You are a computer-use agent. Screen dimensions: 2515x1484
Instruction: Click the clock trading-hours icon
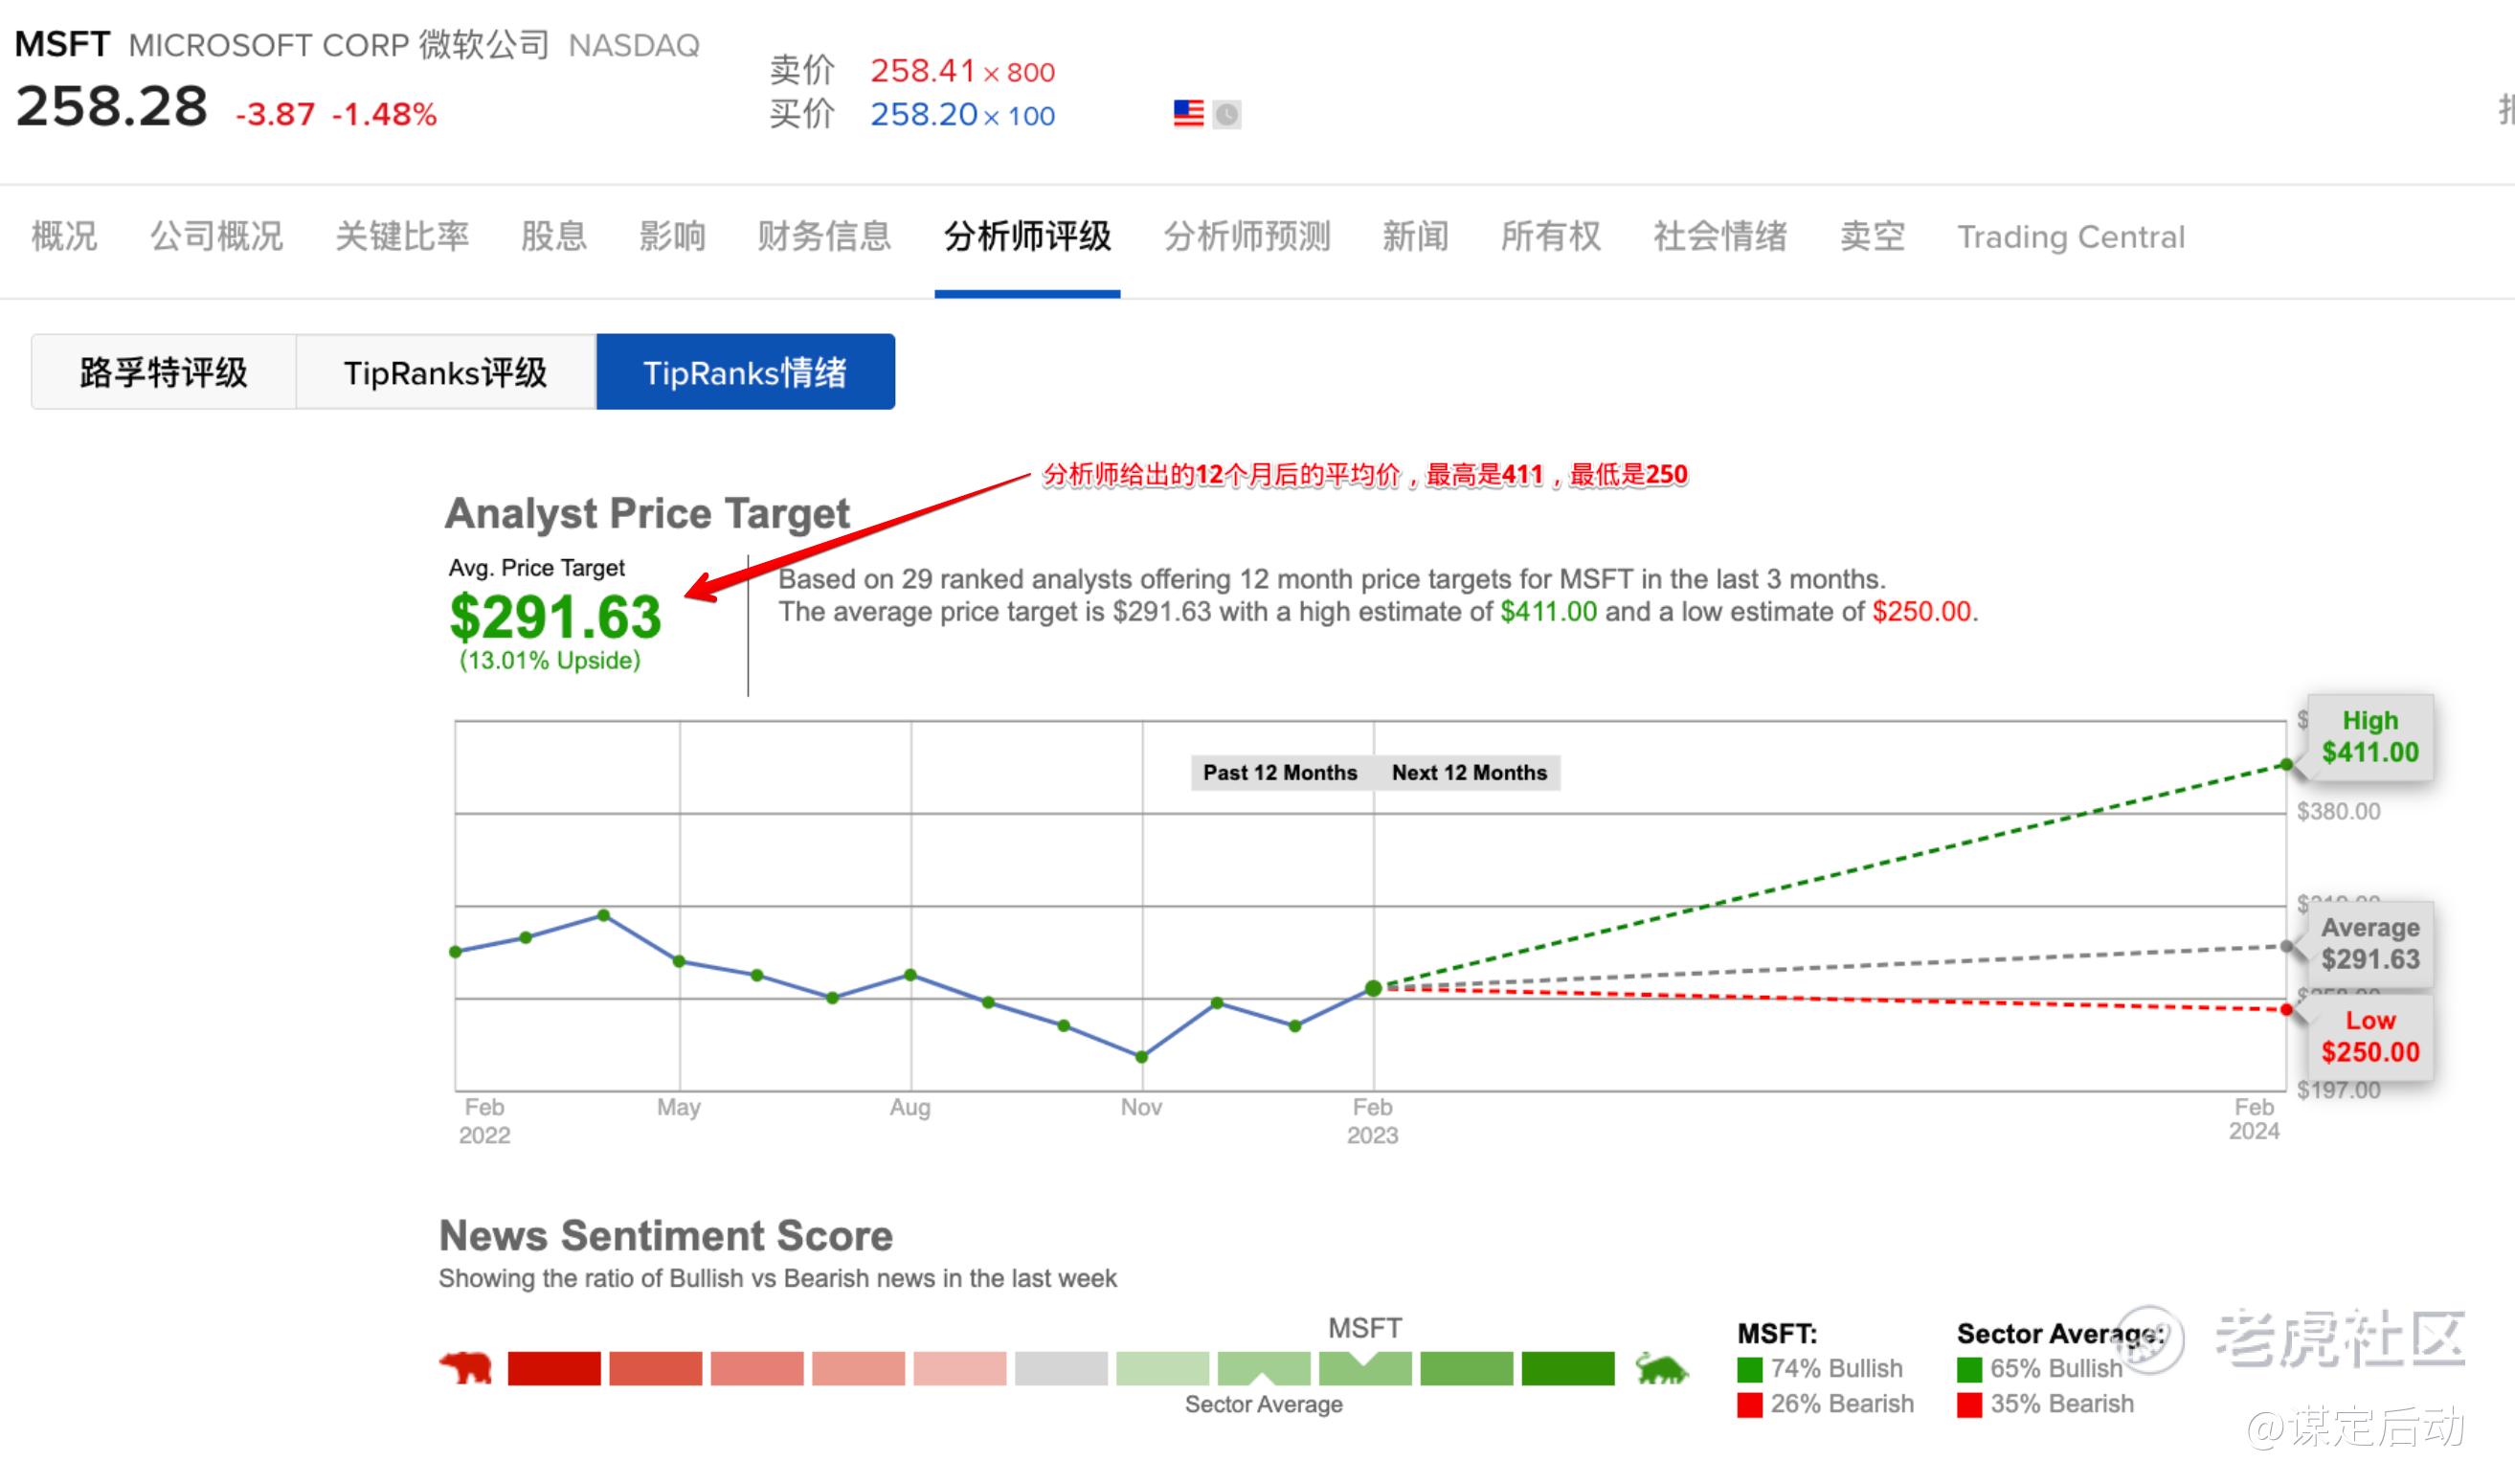pyautogui.click(x=1227, y=114)
